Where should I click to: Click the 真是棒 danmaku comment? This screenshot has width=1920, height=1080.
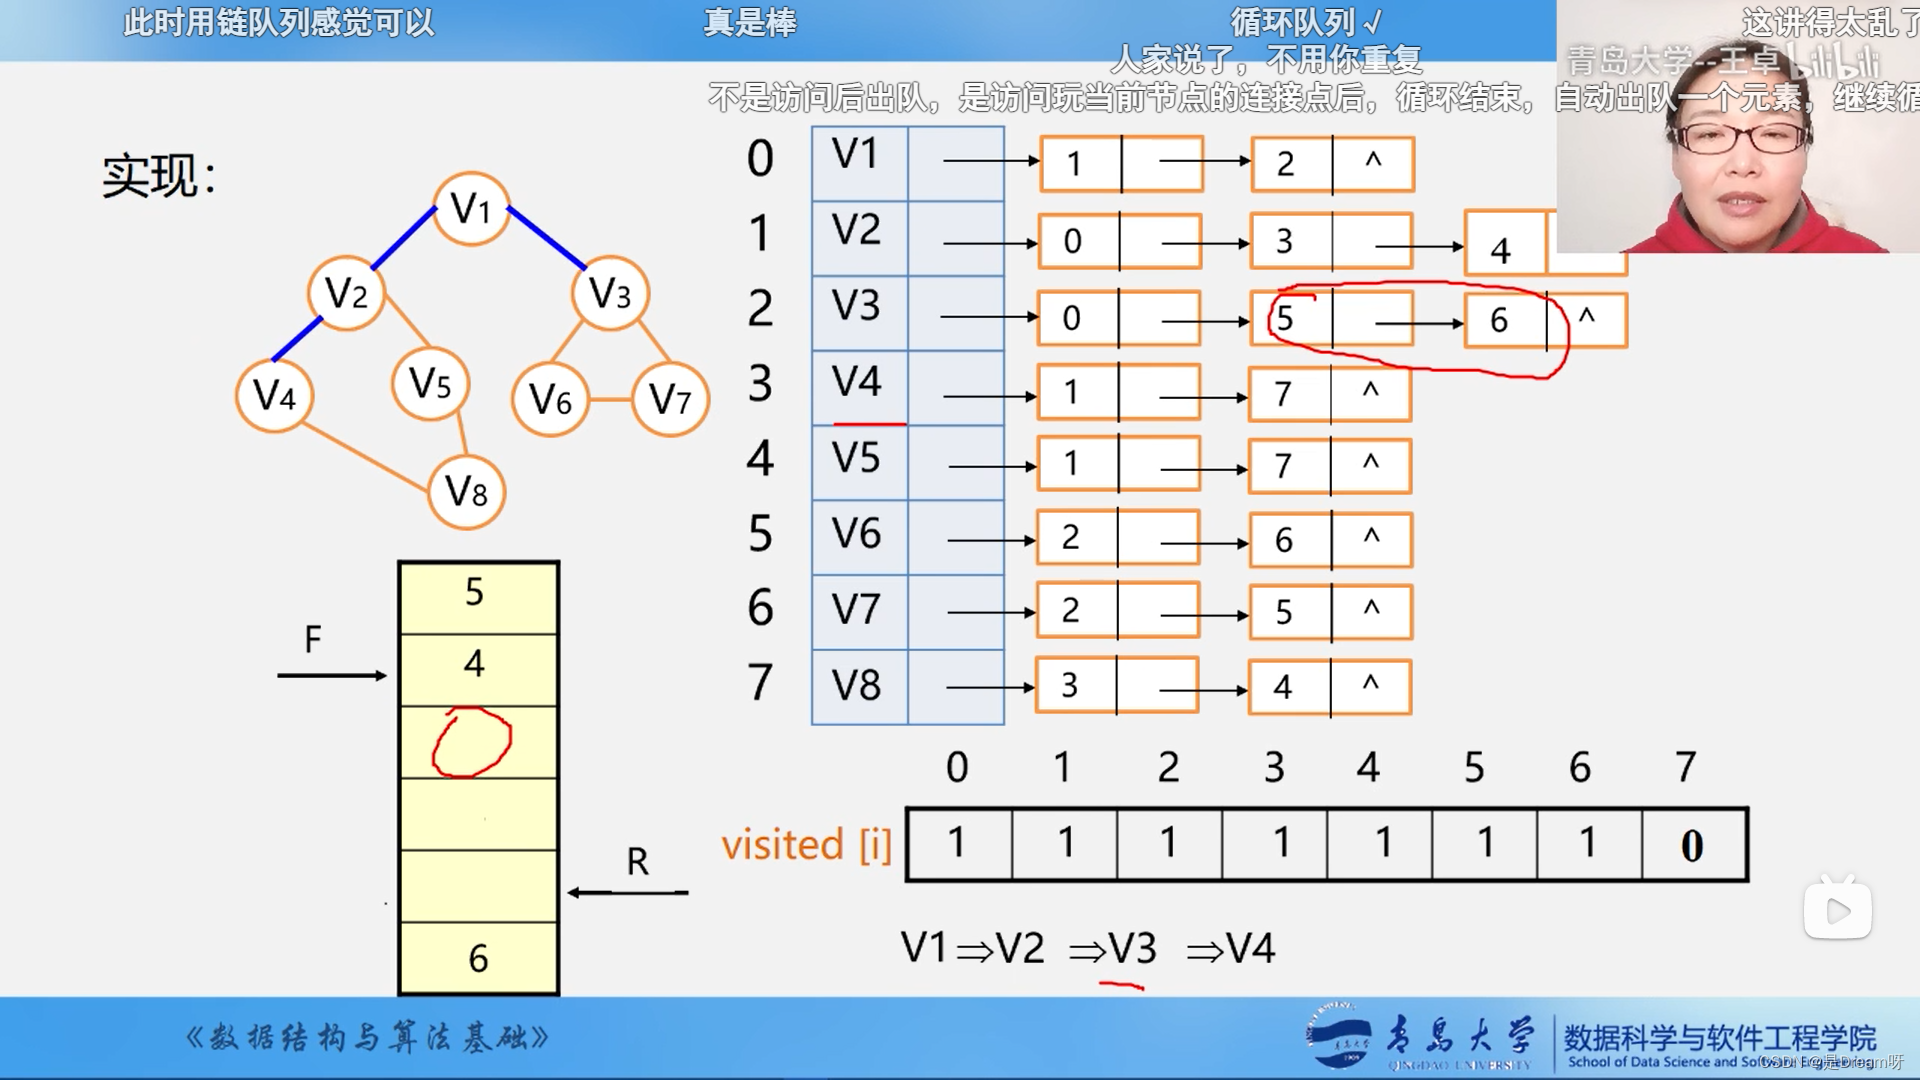[x=749, y=22]
